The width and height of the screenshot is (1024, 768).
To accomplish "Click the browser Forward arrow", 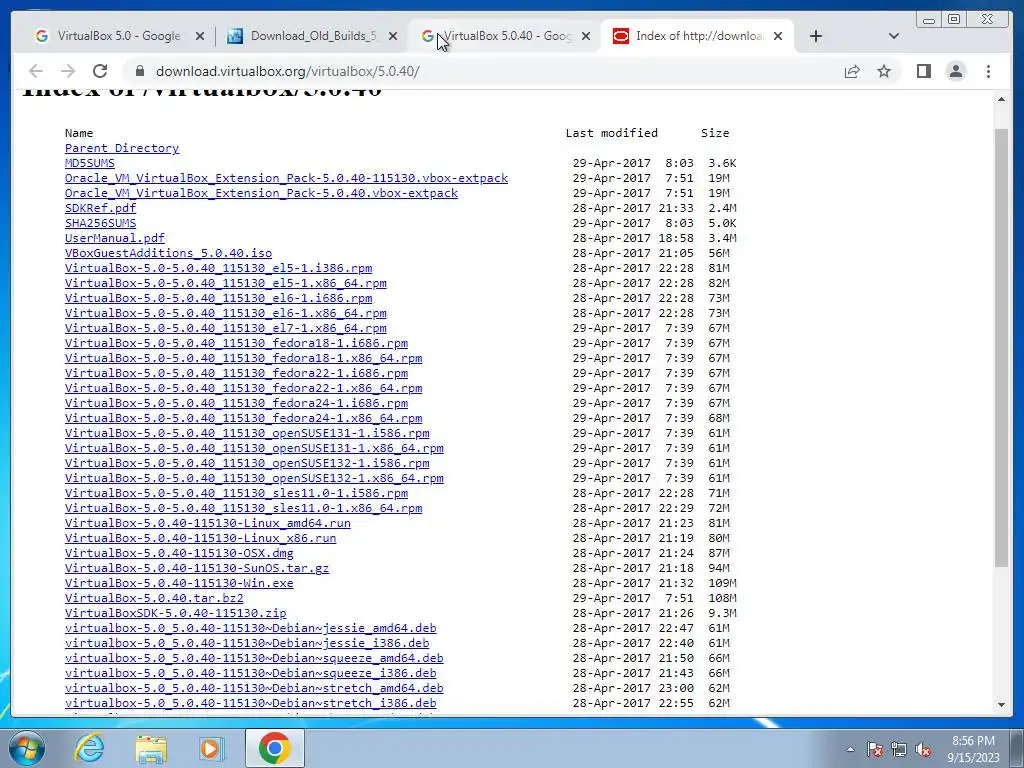I will (x=68, y=71).
